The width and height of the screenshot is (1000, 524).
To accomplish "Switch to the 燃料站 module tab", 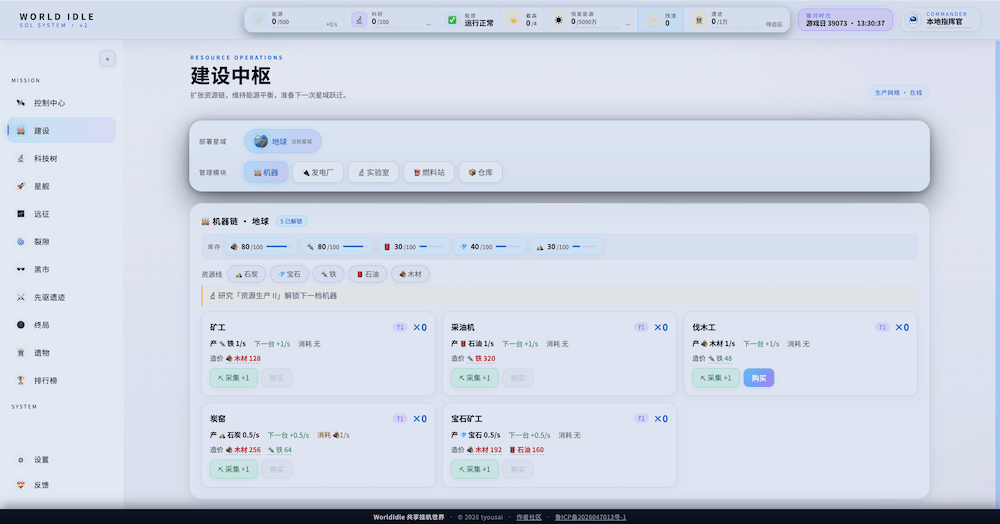I will tap(429, 172).
